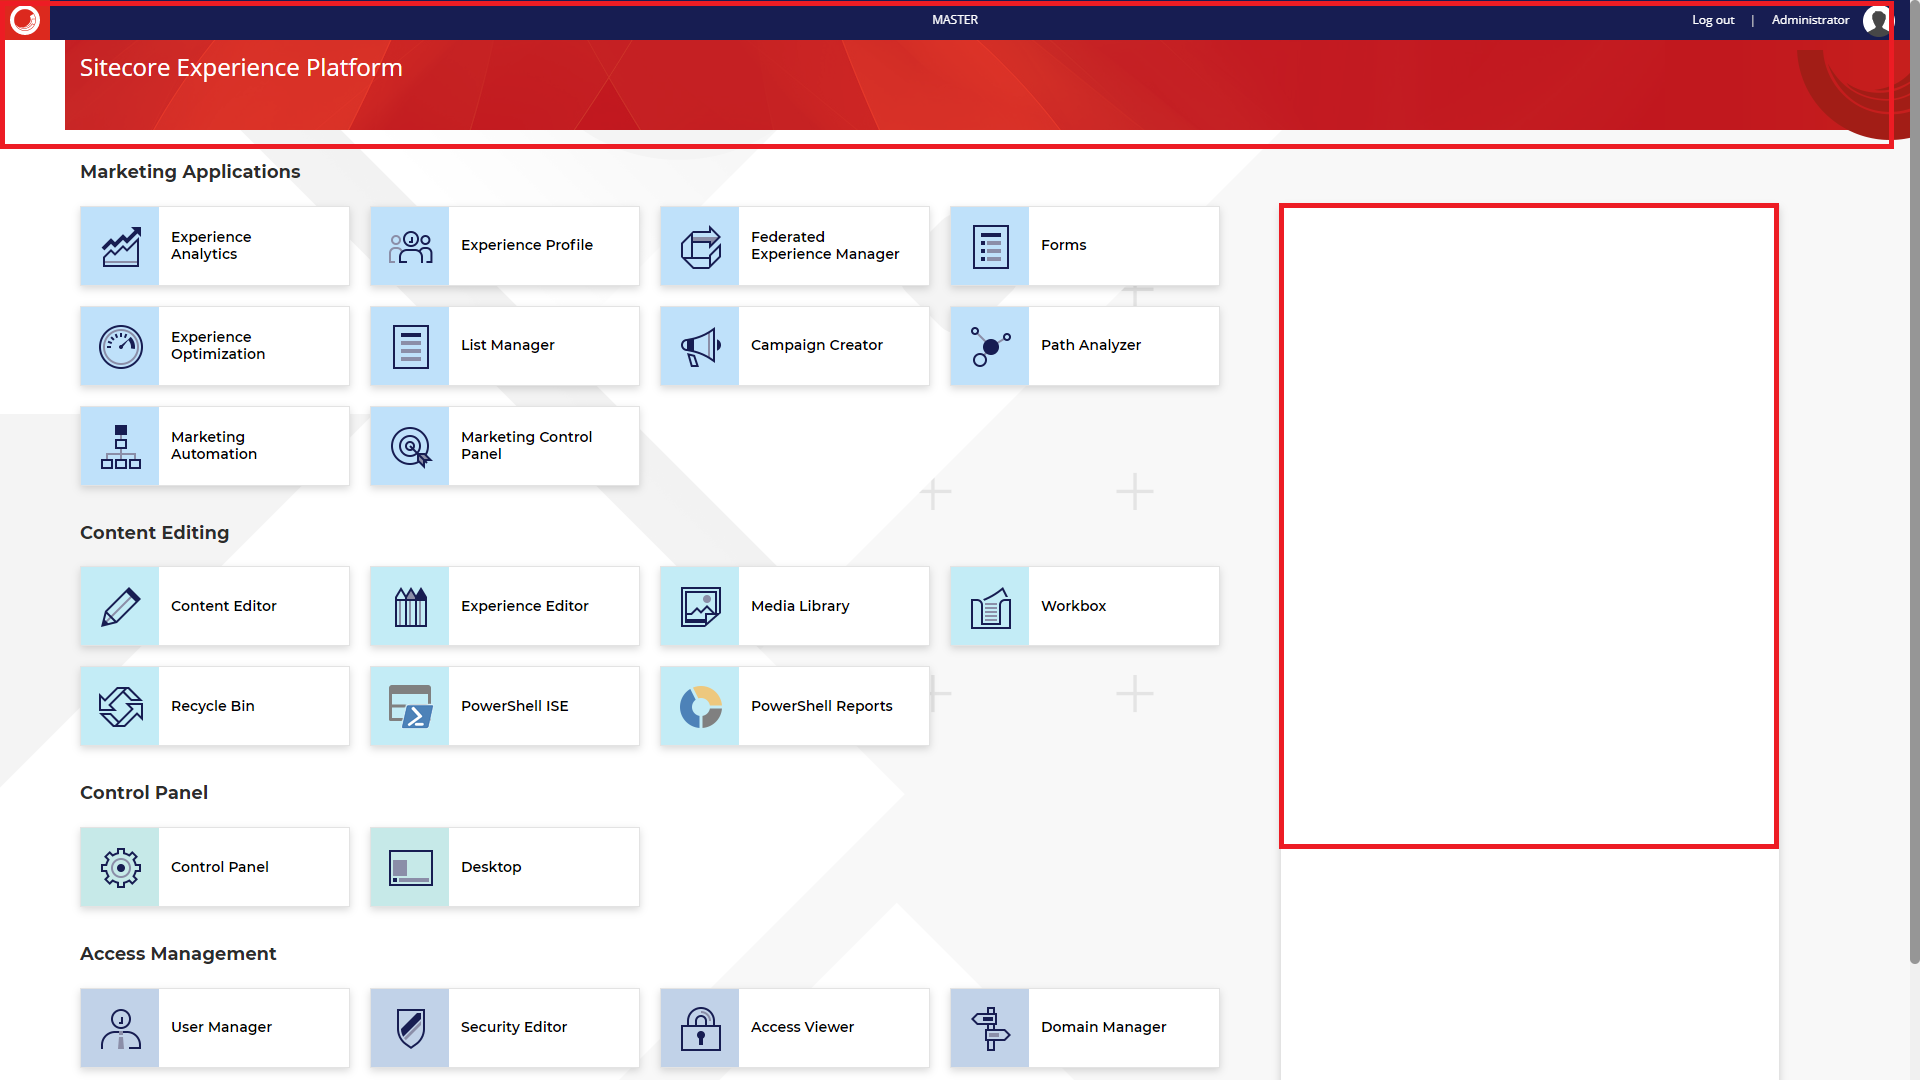
Task: Log out of Sitecore
Action: [x=1712, y=20]
